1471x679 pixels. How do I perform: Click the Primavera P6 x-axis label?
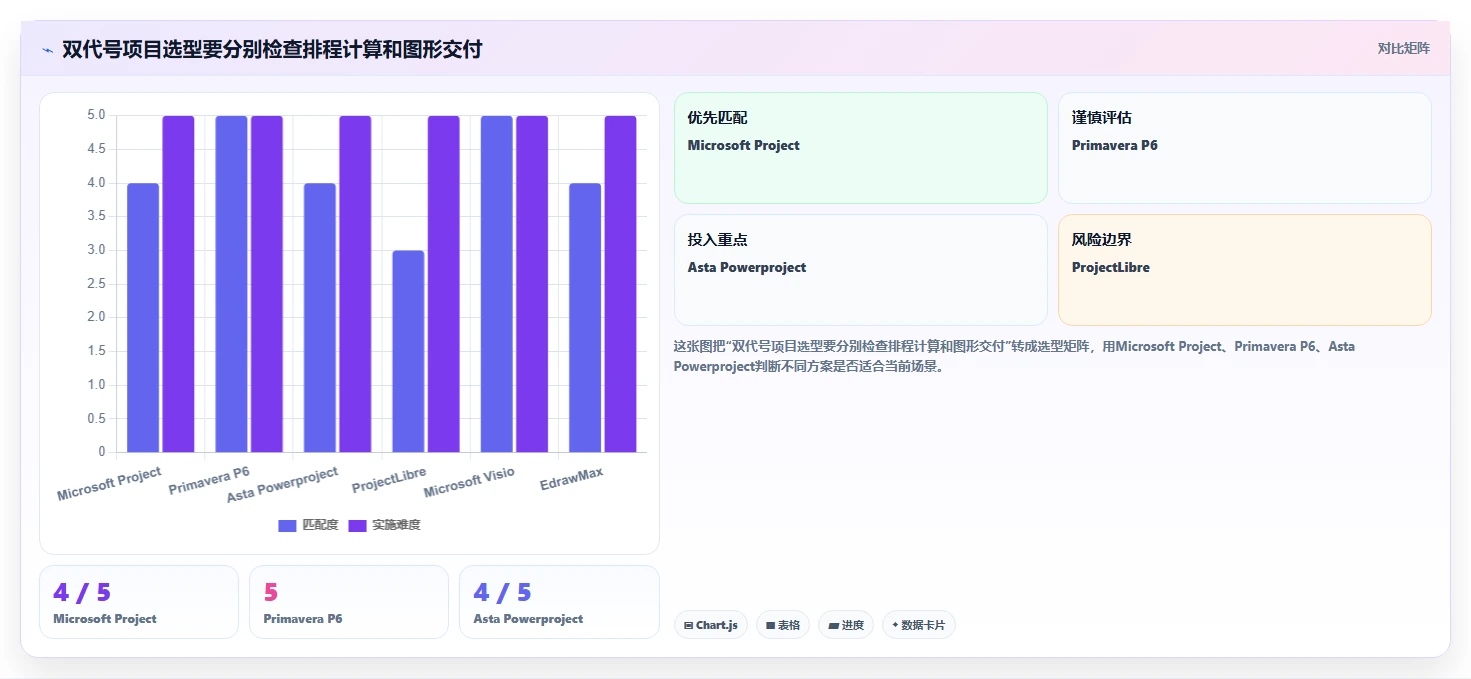coord(209,480)
